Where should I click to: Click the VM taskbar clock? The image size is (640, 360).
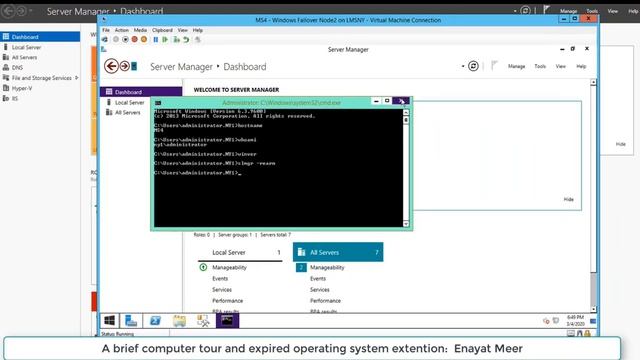pyautogui.click(x=575, y=320)
